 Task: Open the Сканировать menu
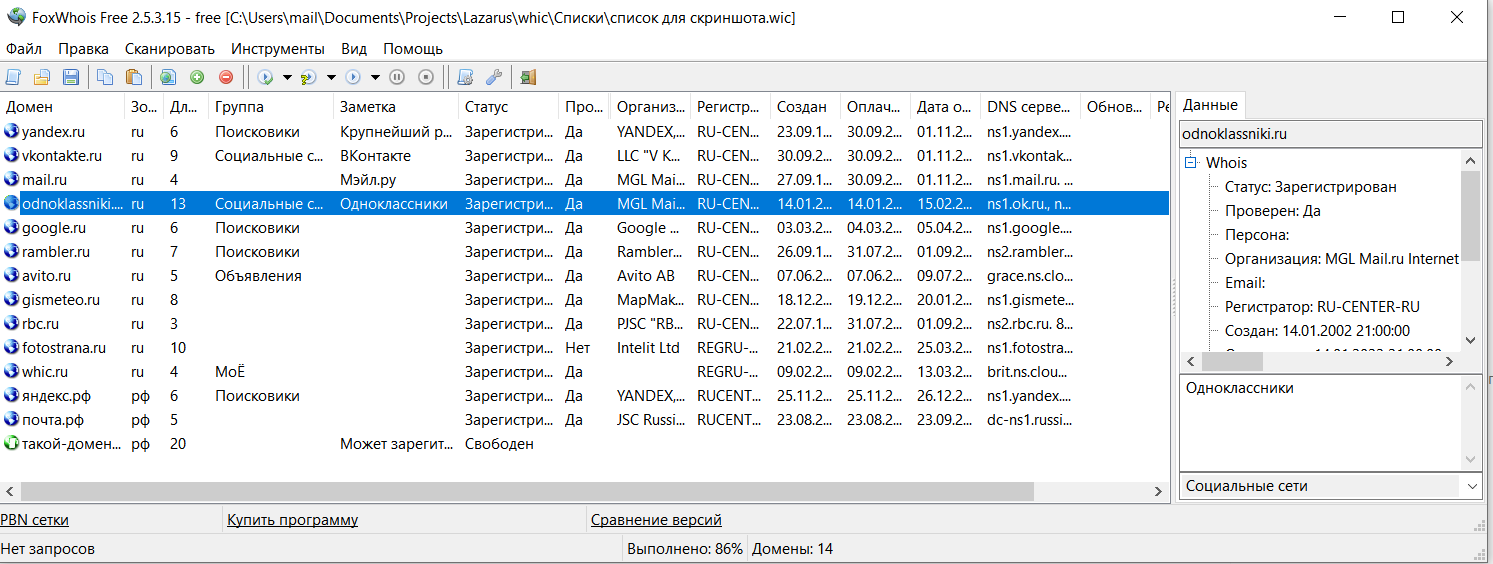tap(170, 48)
